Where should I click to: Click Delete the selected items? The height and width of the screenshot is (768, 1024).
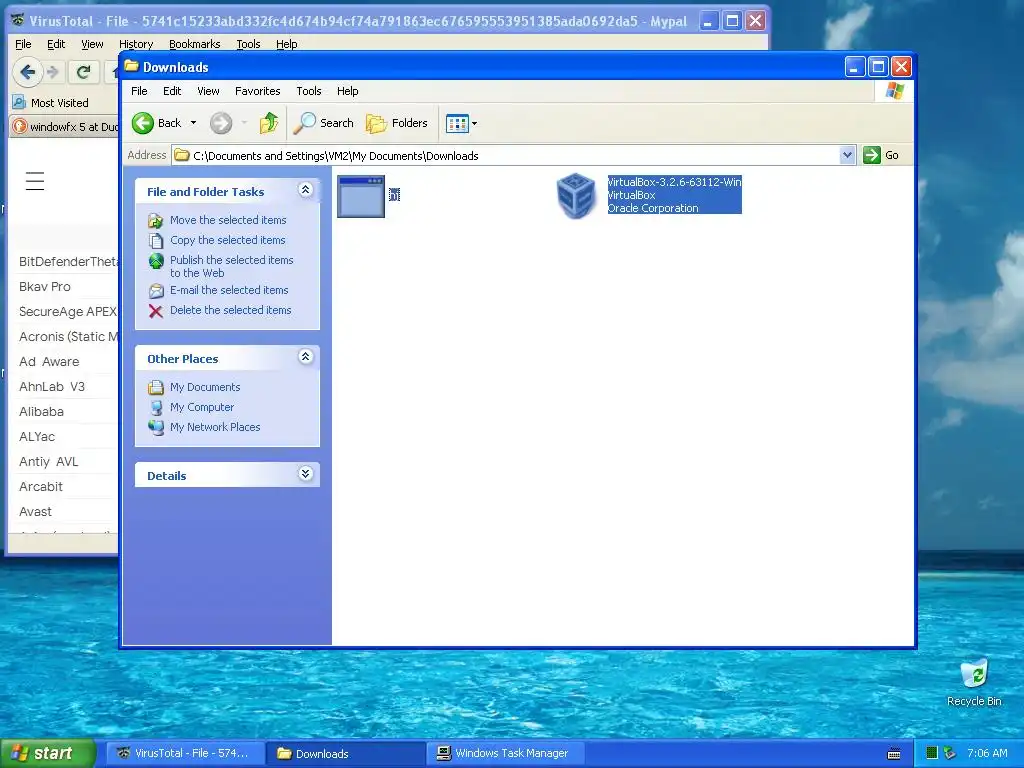coord(231,310)
